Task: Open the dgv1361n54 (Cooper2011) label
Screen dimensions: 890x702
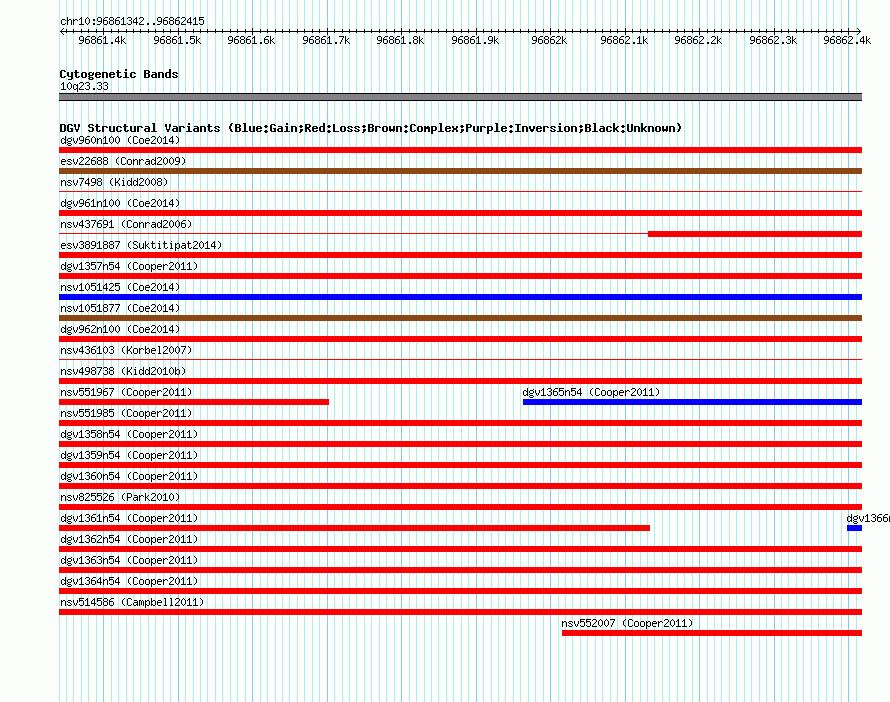Action: point(129,518)
